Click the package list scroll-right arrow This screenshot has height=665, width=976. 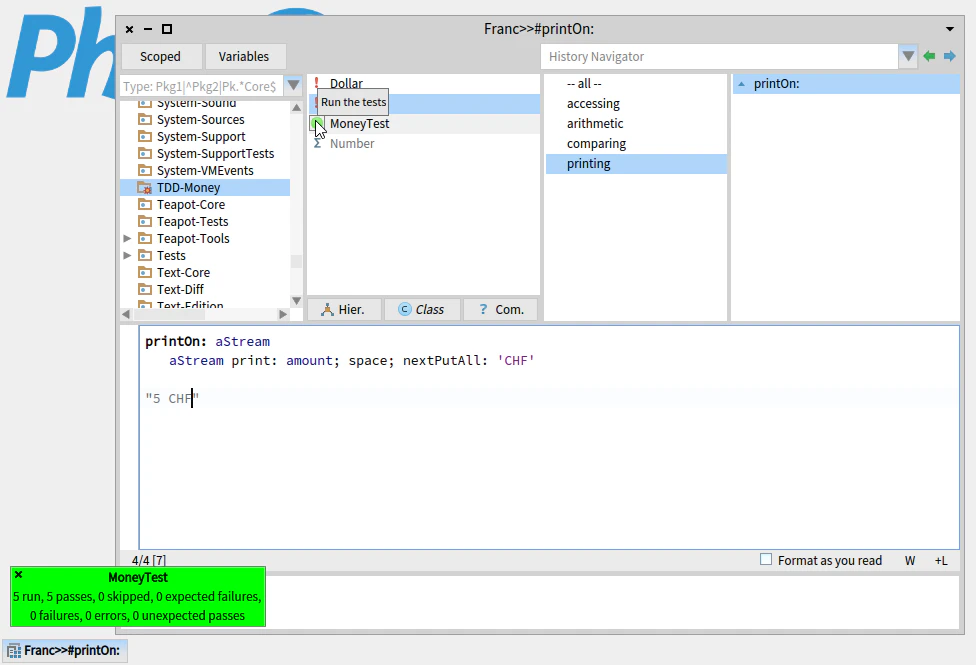(283, 314)
